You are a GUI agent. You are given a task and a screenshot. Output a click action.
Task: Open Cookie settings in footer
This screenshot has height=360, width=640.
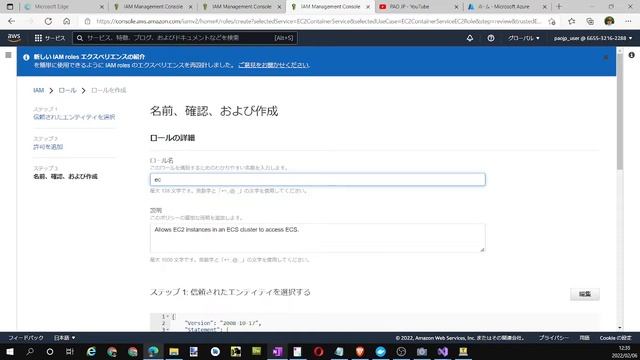[616, 338]
